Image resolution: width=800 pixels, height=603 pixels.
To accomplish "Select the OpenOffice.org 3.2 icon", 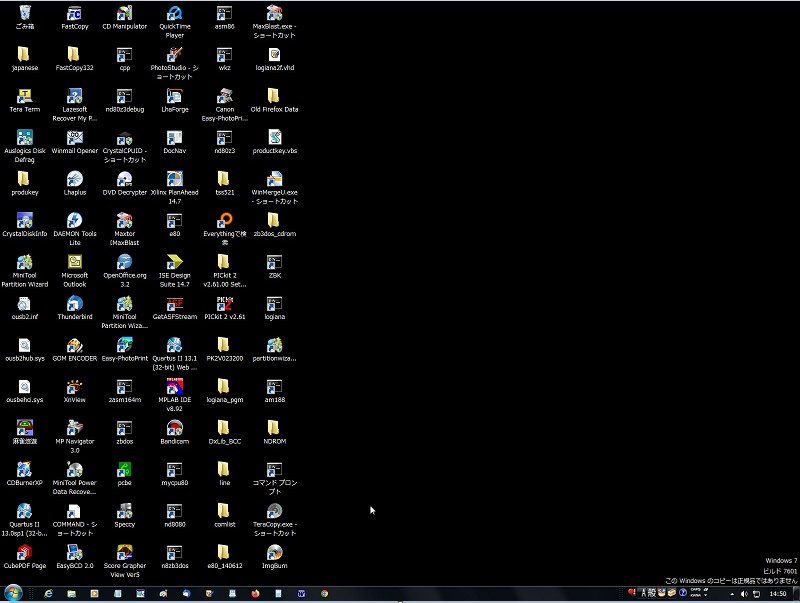I will pos(124,262).
